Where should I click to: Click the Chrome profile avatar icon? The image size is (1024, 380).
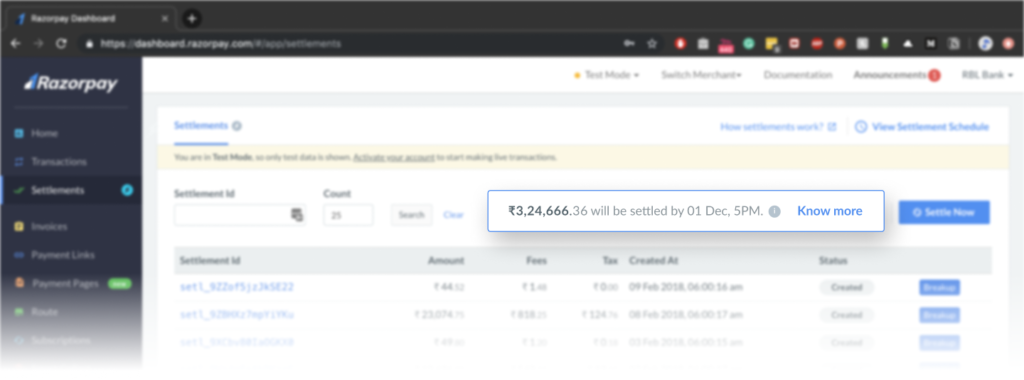pos(985,44)
